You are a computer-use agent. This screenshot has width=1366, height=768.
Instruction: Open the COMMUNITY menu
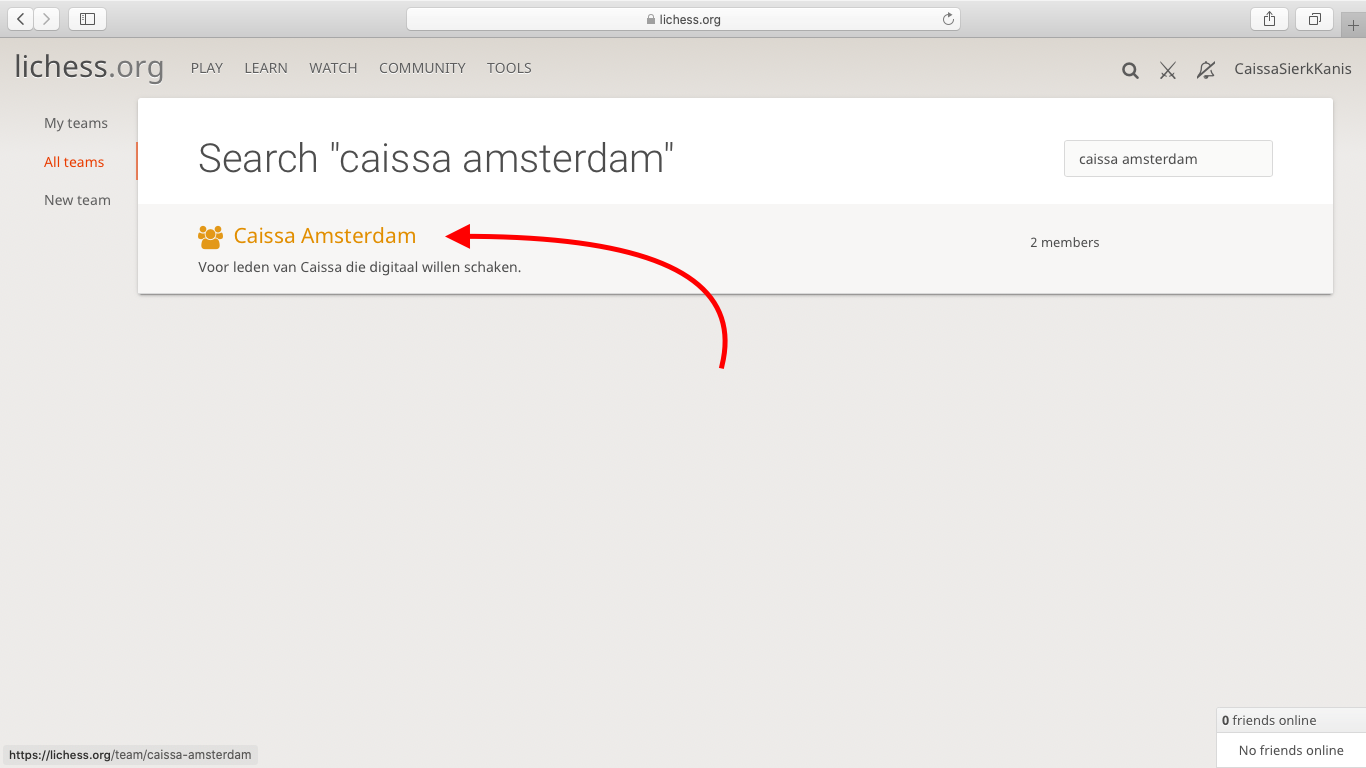(x=422, y=68)
